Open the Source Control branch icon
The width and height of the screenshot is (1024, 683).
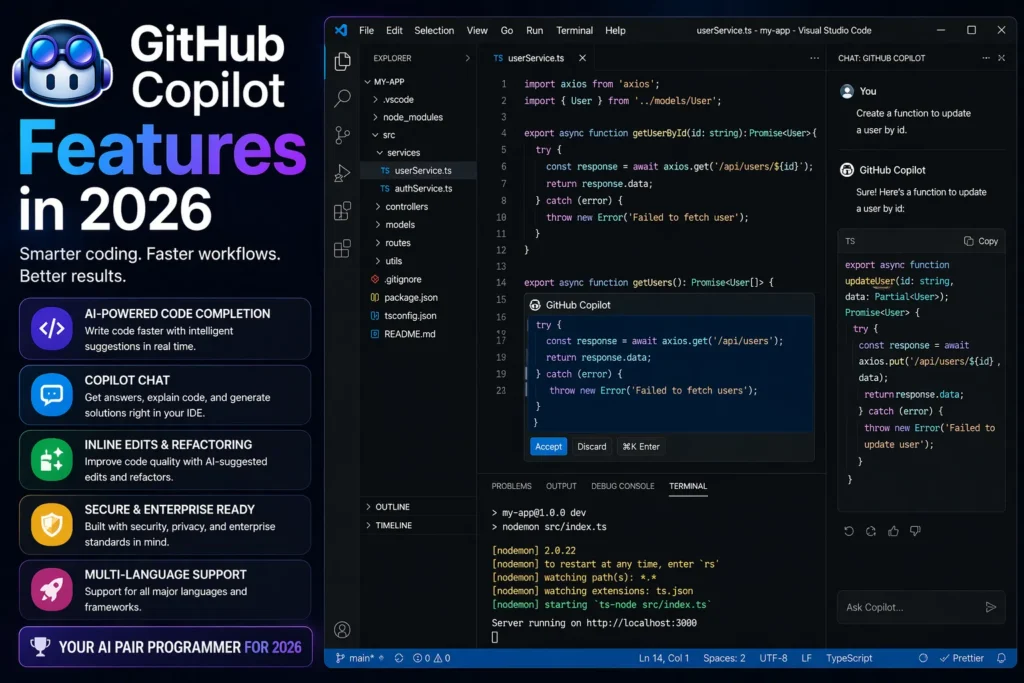342,135
